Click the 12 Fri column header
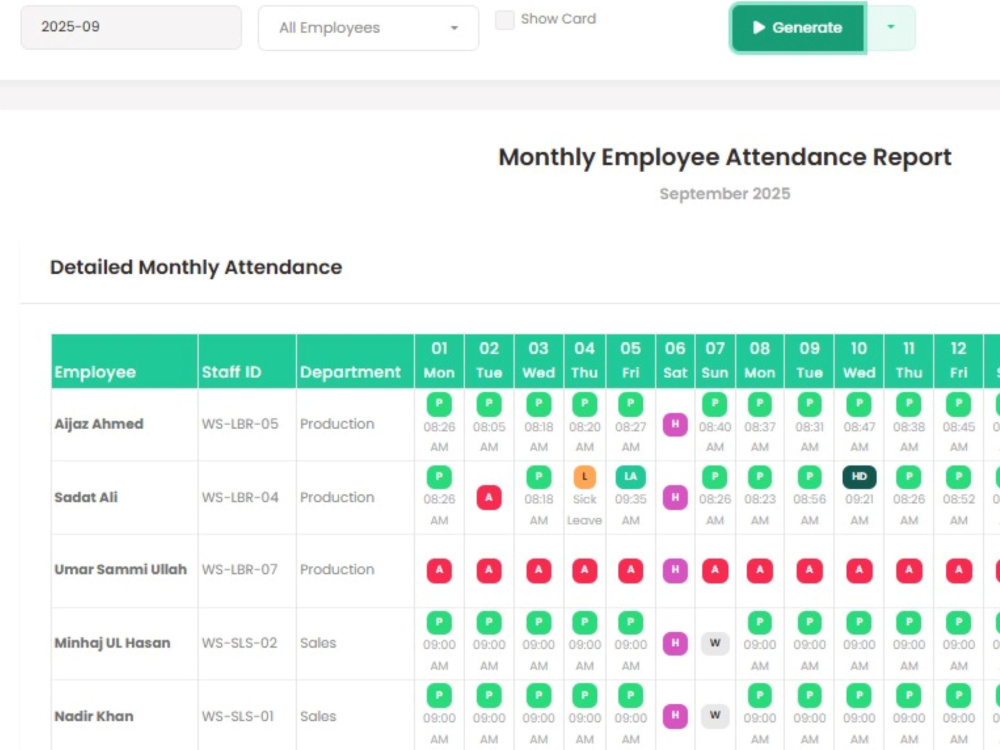1000x750 pixels. (959, 361)
